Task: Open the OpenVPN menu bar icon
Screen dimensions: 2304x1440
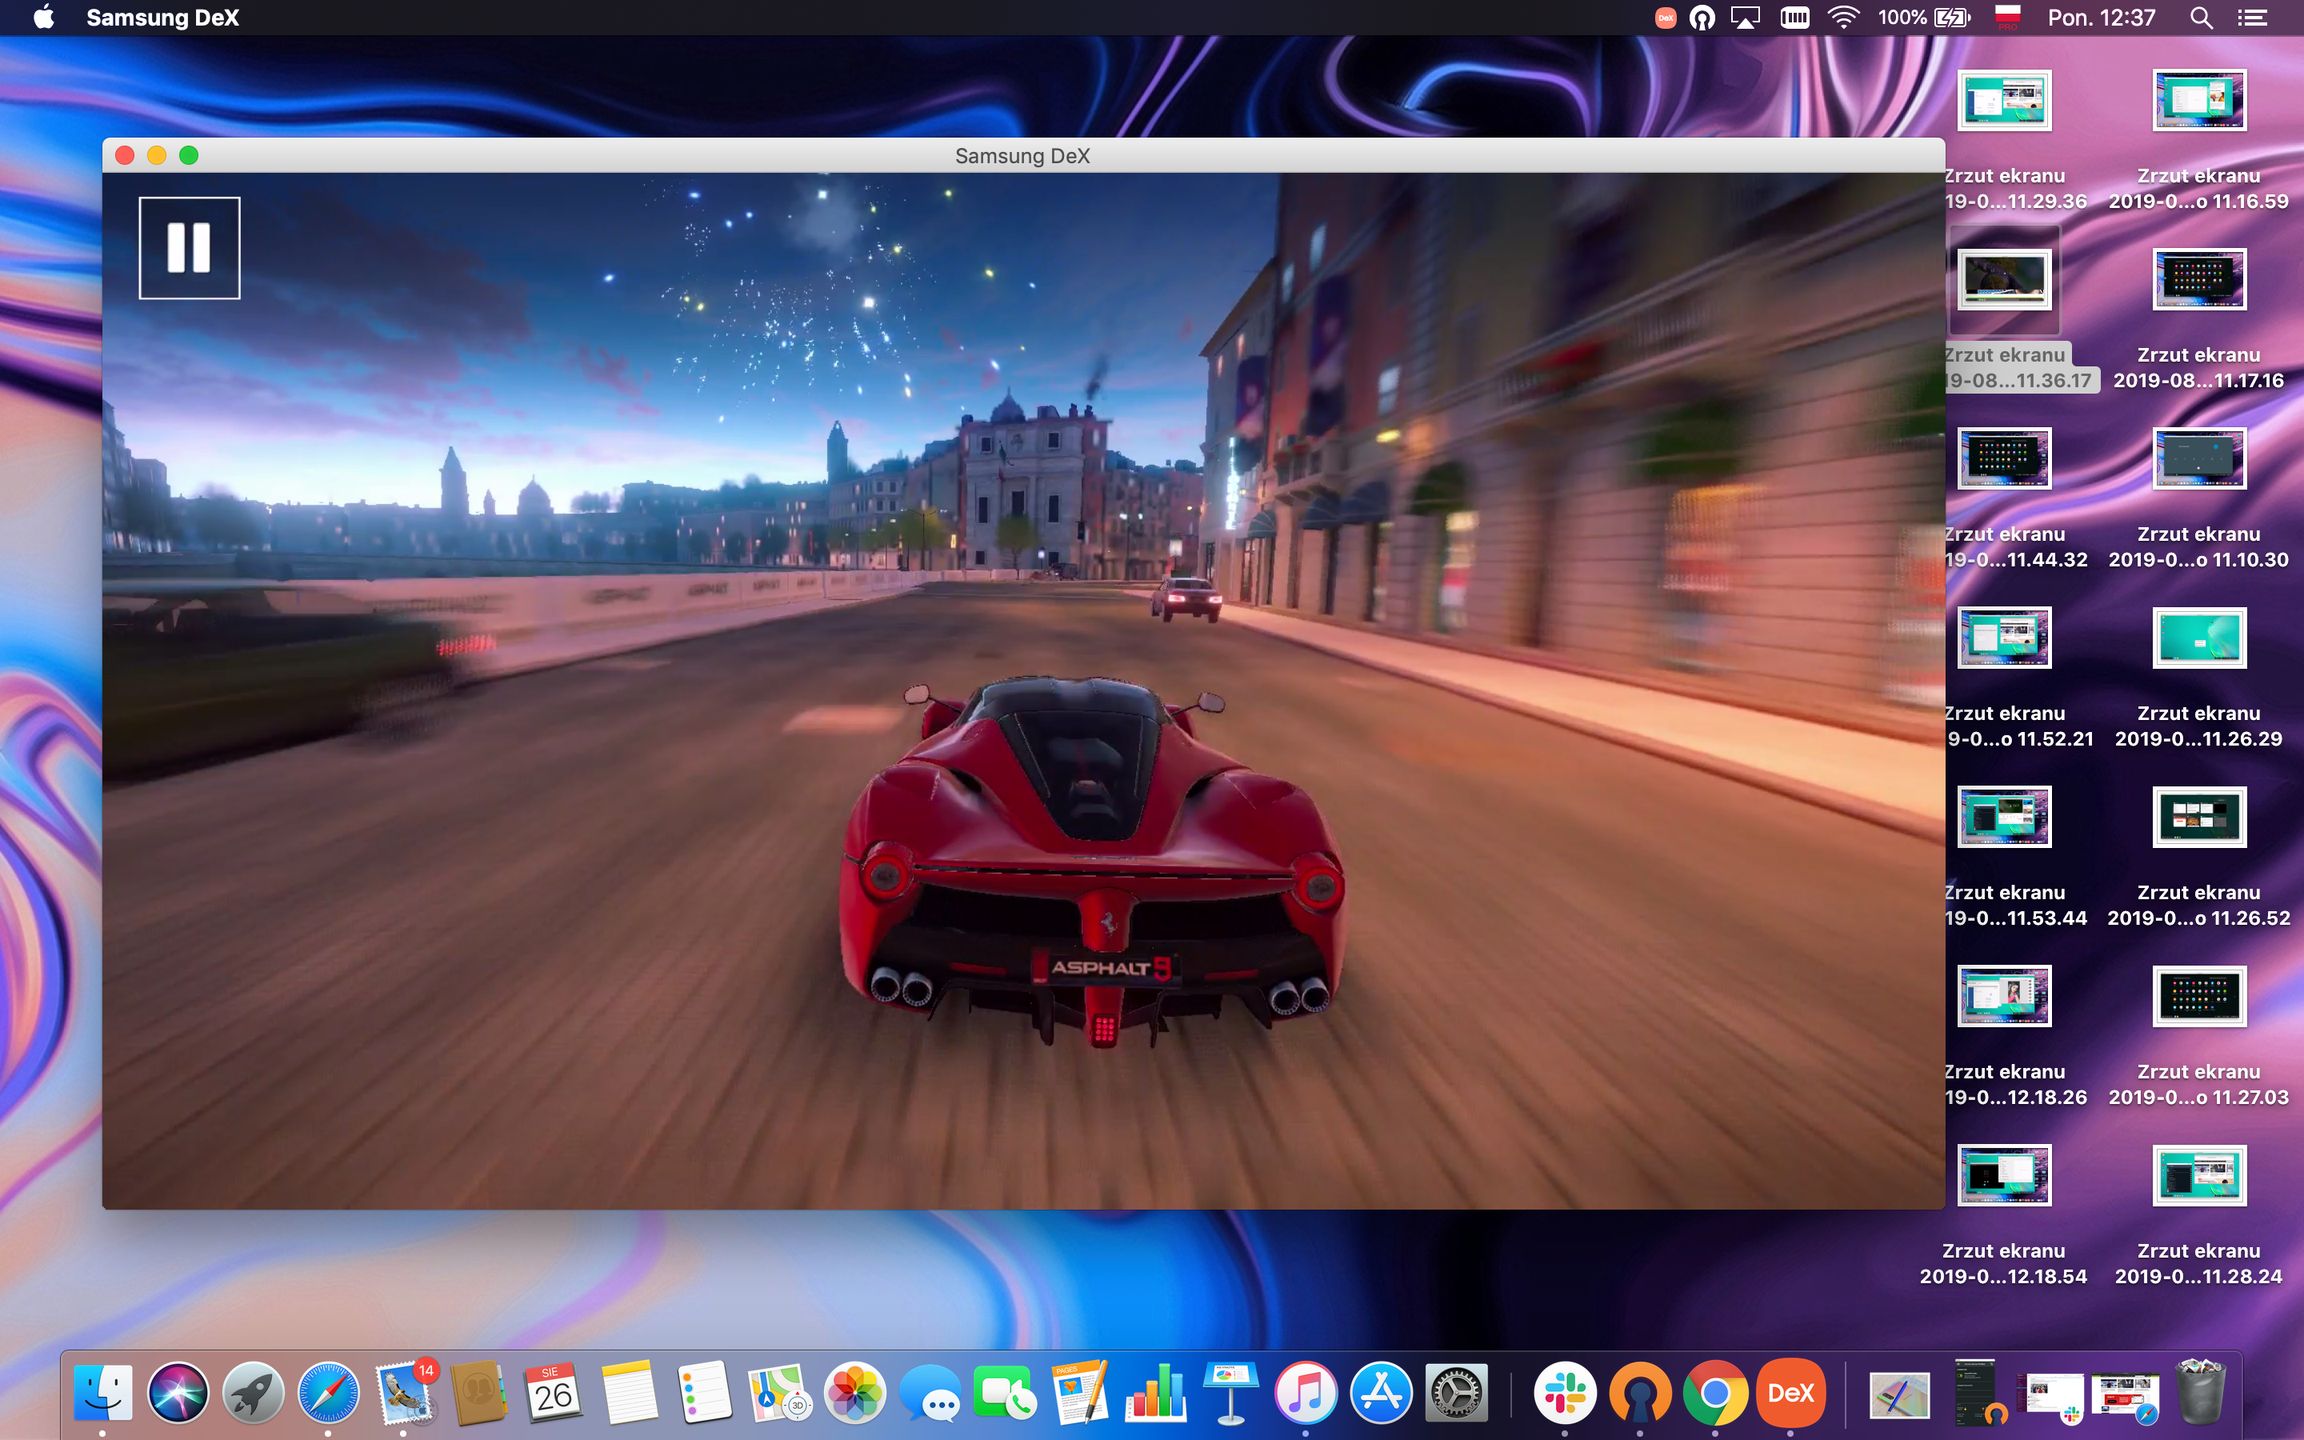Action: [x=1702, y=18]
